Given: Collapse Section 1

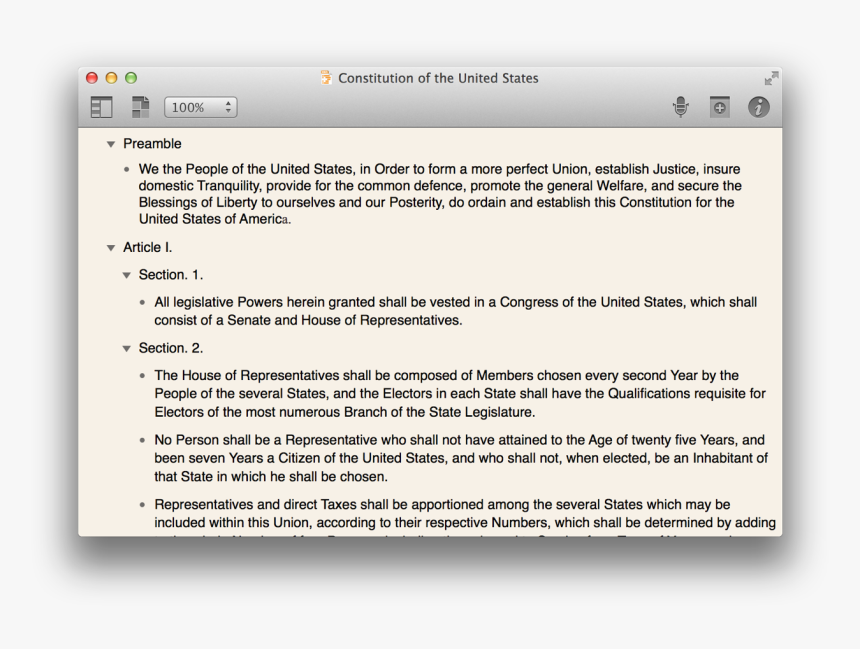Looking at the screenshot, I should (126, 274).
